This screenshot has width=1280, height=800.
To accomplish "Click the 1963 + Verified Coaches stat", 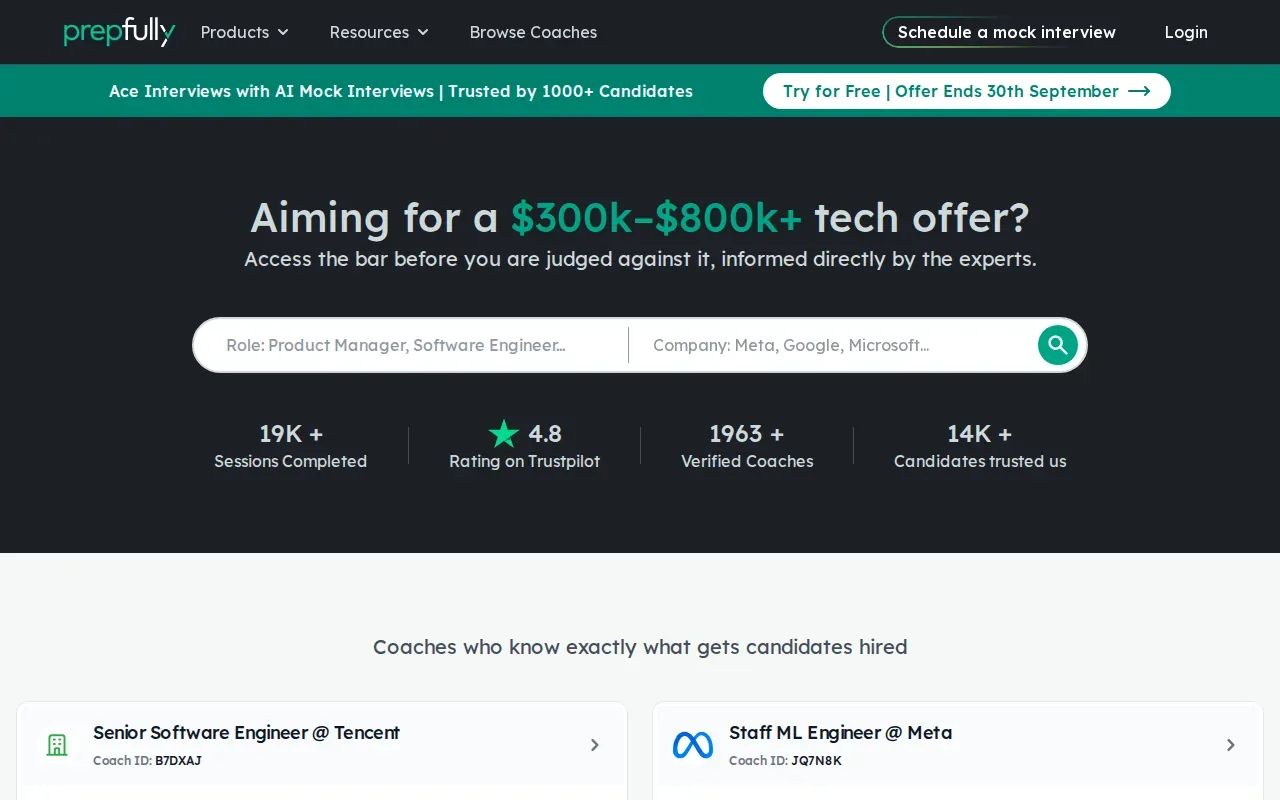I will tap(747, 446).
